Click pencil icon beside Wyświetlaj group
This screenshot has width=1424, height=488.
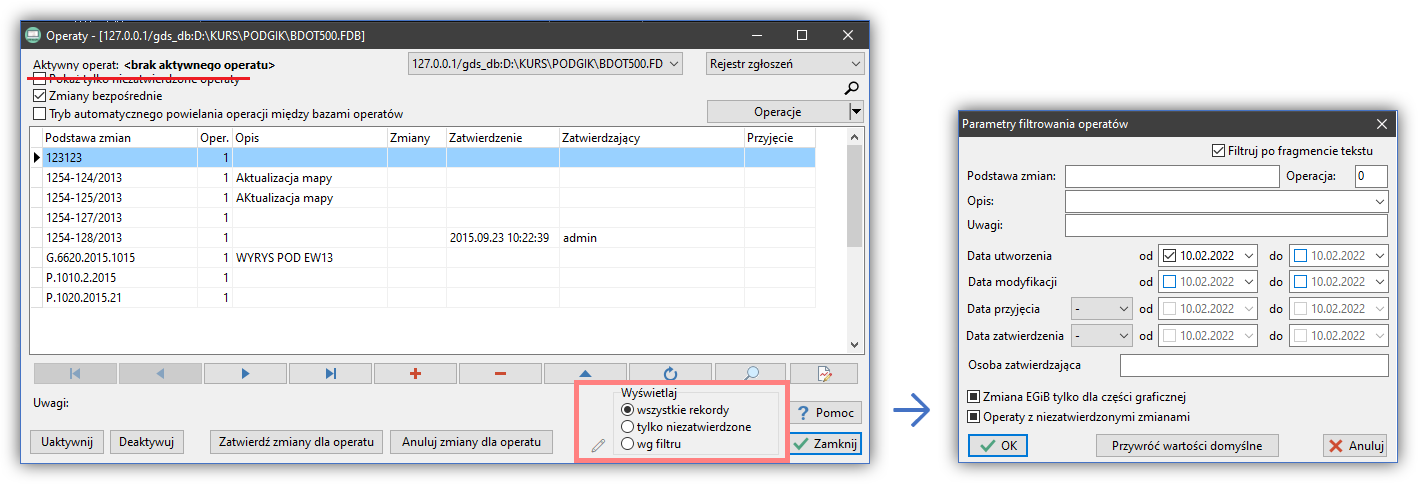pos(598,445)
